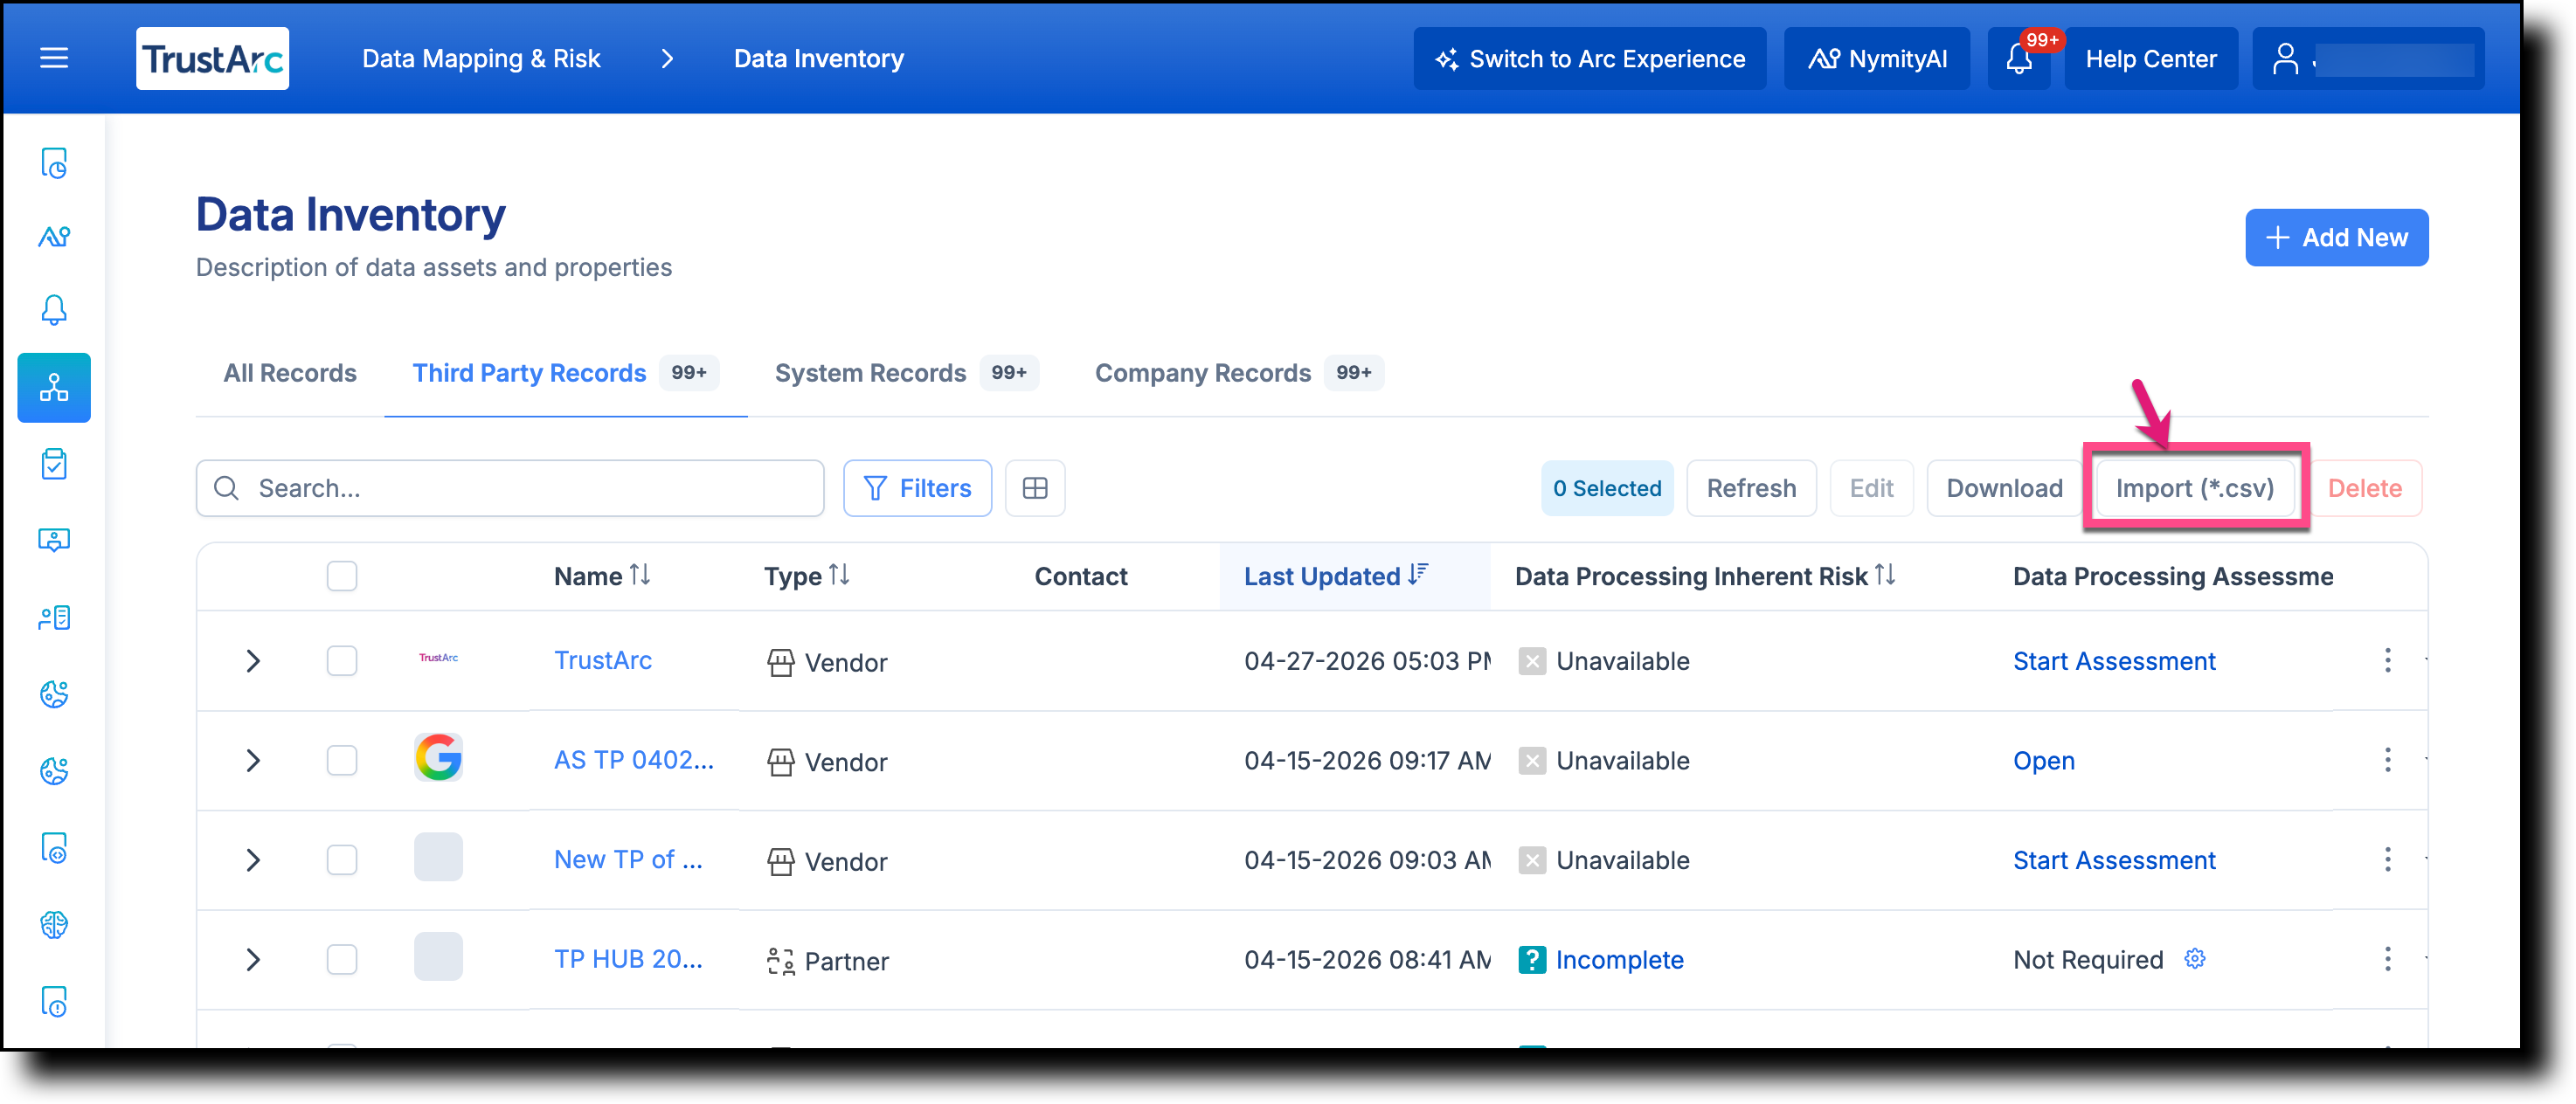Viewport: 2576px width, 1104px height.
Task: Open the AS TP 0402... record link
Action: point(634,760)
